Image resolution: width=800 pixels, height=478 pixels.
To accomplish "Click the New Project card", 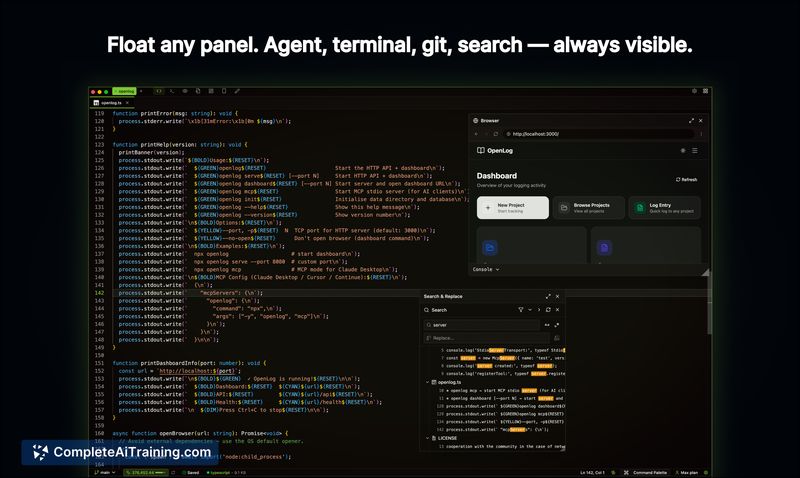I will [x=512, y=207].
